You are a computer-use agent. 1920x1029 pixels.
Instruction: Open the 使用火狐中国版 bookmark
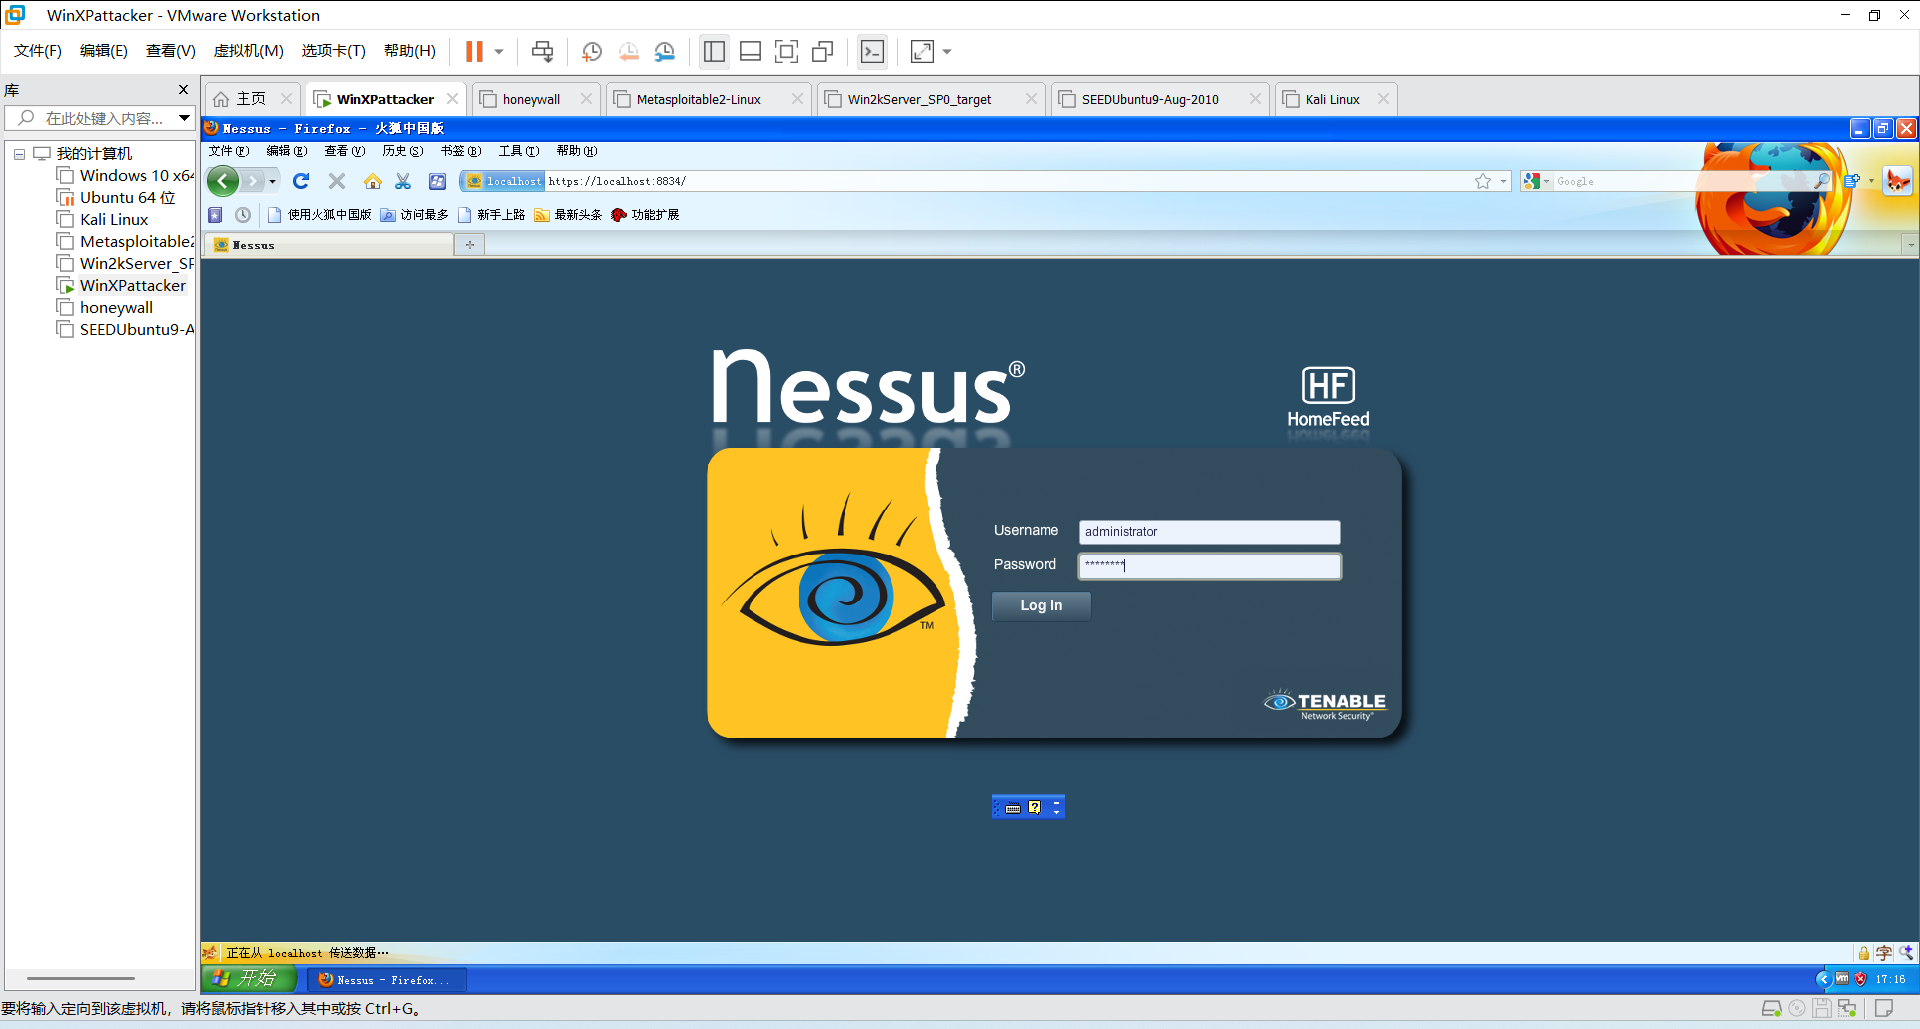[320, 215]
